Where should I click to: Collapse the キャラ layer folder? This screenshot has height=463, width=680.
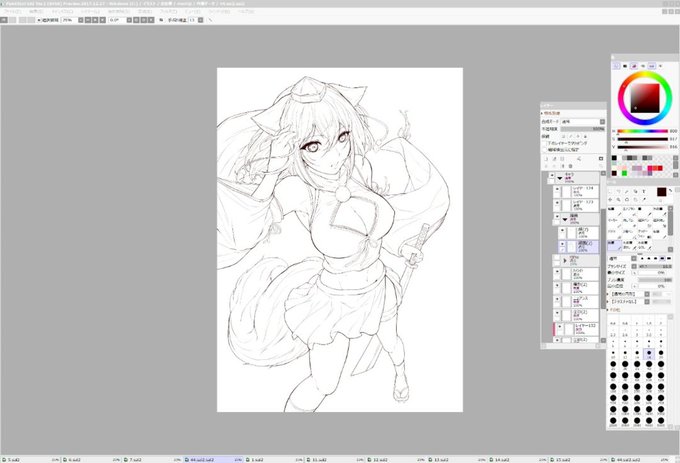point(560,178)
